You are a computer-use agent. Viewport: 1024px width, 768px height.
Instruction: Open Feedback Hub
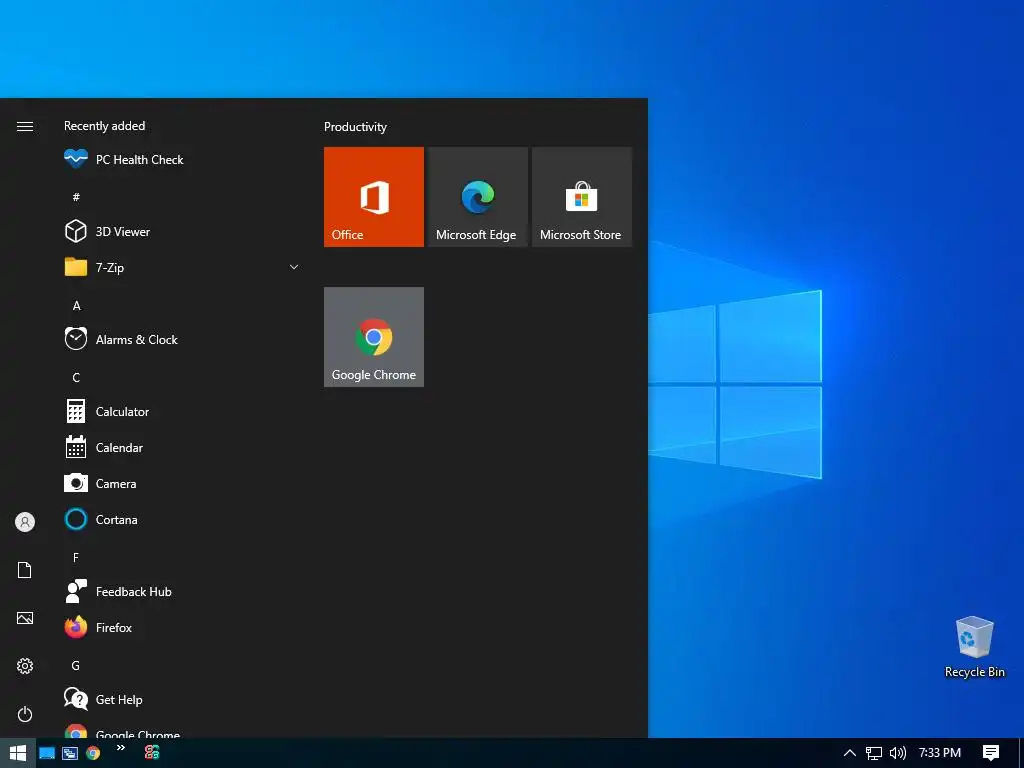[181, 592]
